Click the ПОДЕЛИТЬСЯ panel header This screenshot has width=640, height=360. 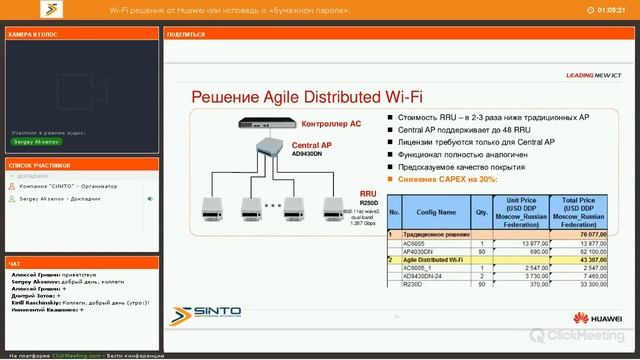399,34
